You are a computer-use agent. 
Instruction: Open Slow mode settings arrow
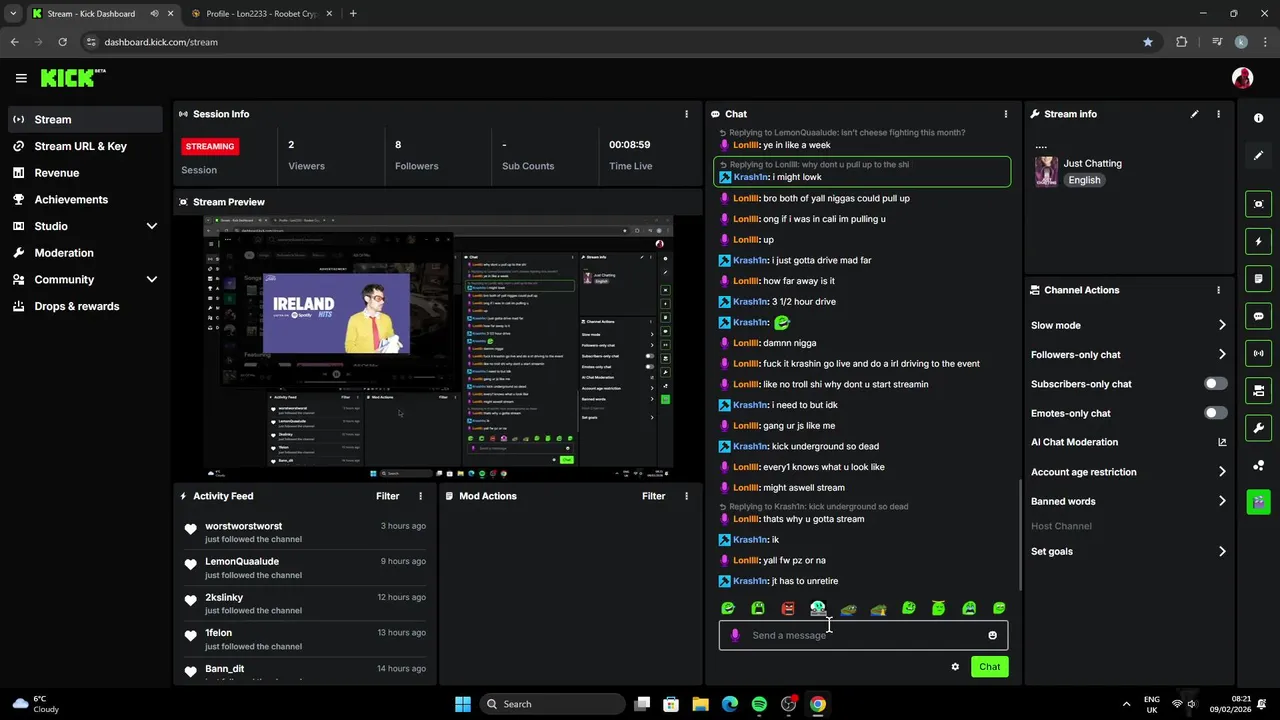[1222, 325]
